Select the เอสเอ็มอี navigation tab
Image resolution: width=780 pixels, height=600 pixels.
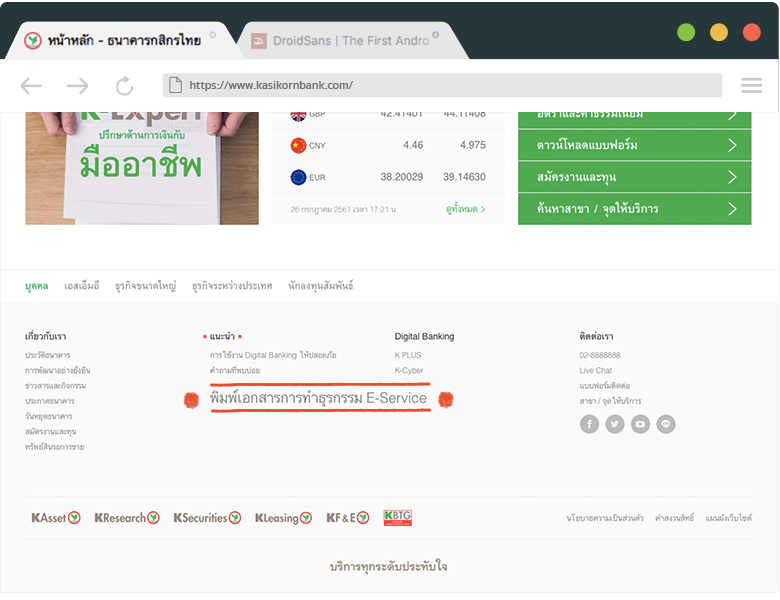pyautogui.click(x=82, y=286)
